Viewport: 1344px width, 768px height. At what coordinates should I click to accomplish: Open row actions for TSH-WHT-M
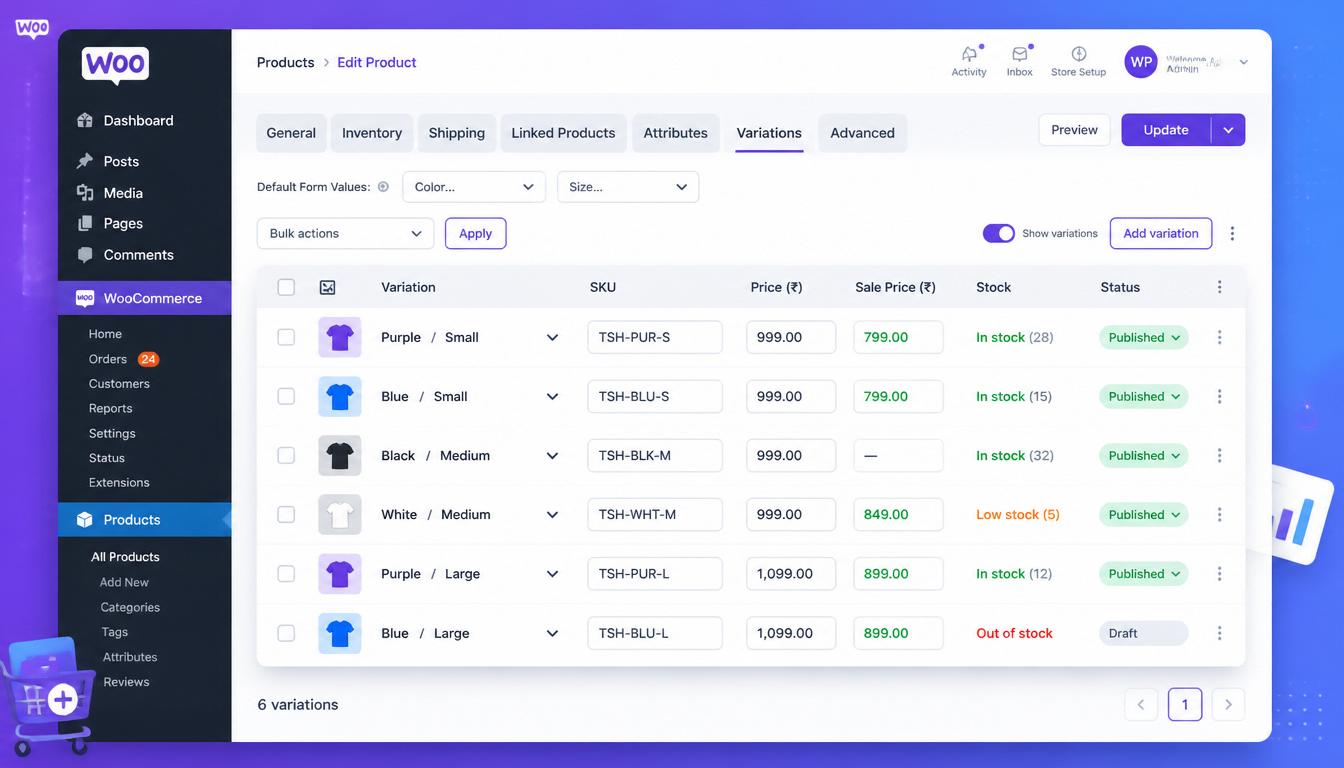pos(1219,514)
